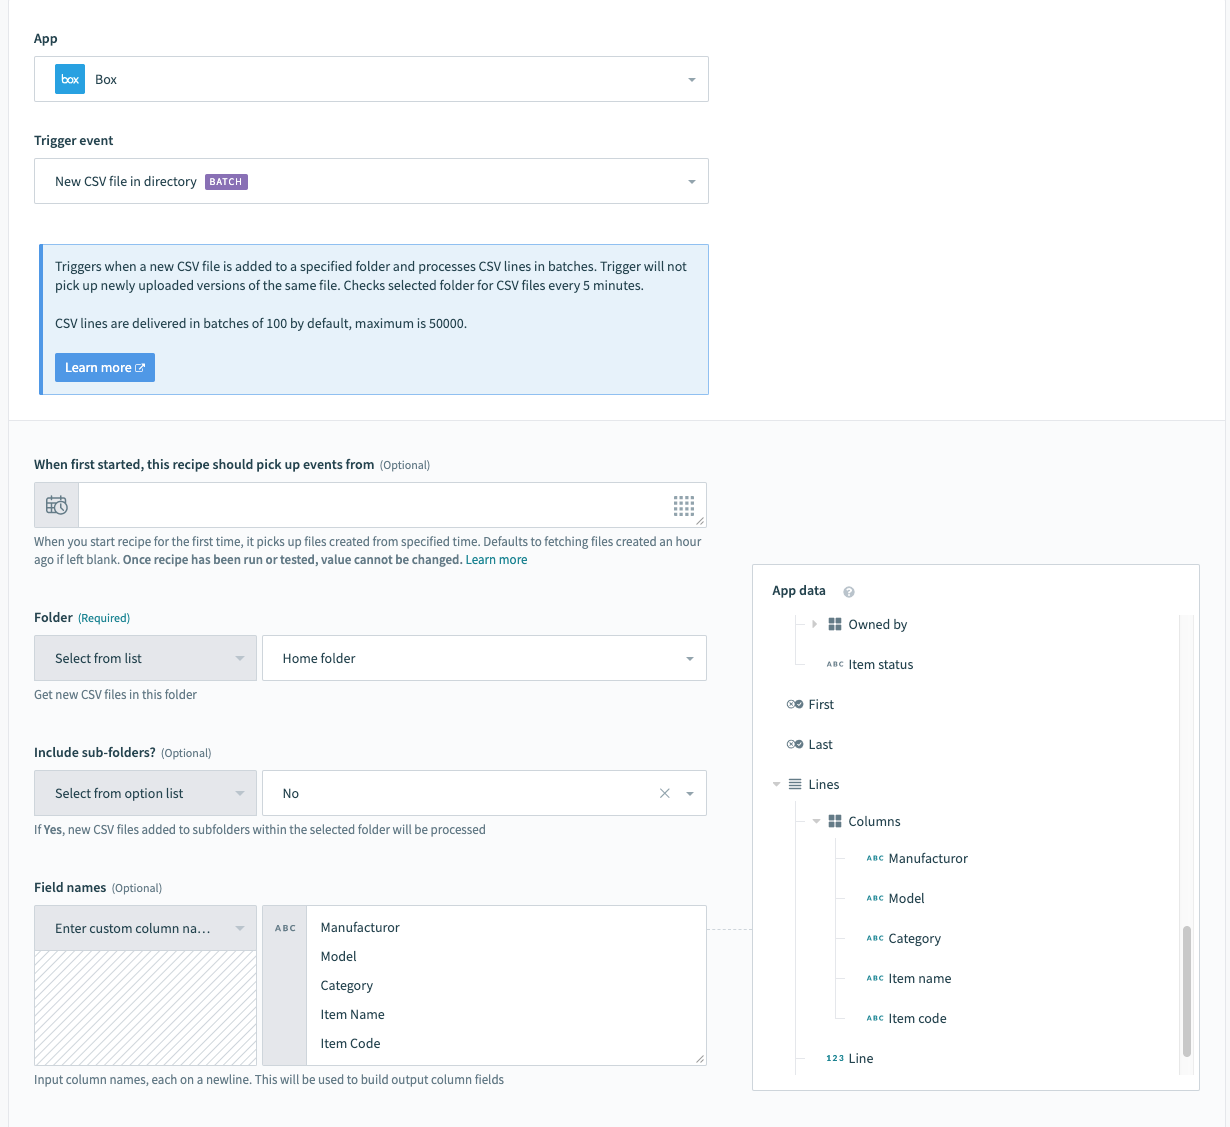Open the Home folder dropdown

[x=484, y=658]
